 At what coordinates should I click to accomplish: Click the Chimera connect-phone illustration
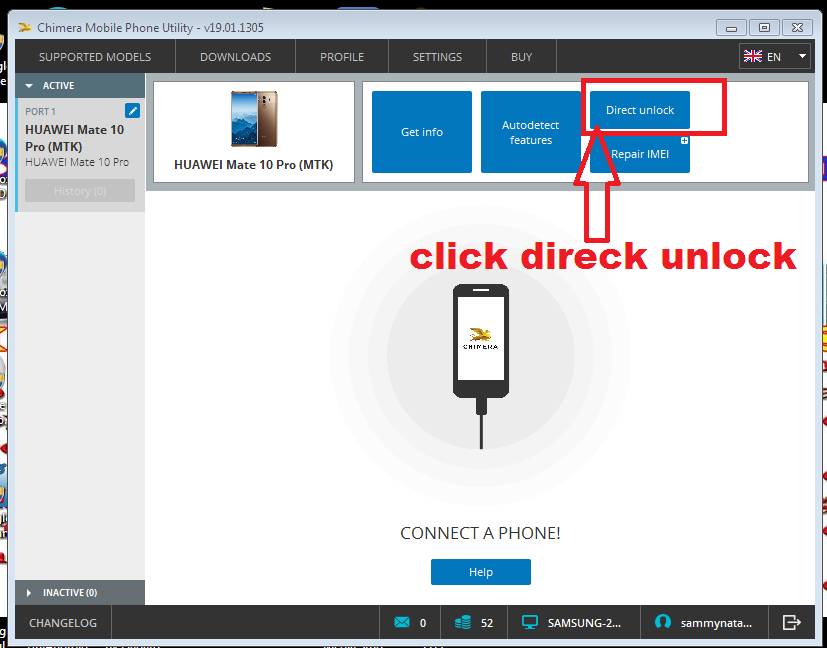[x=480, y=366]
